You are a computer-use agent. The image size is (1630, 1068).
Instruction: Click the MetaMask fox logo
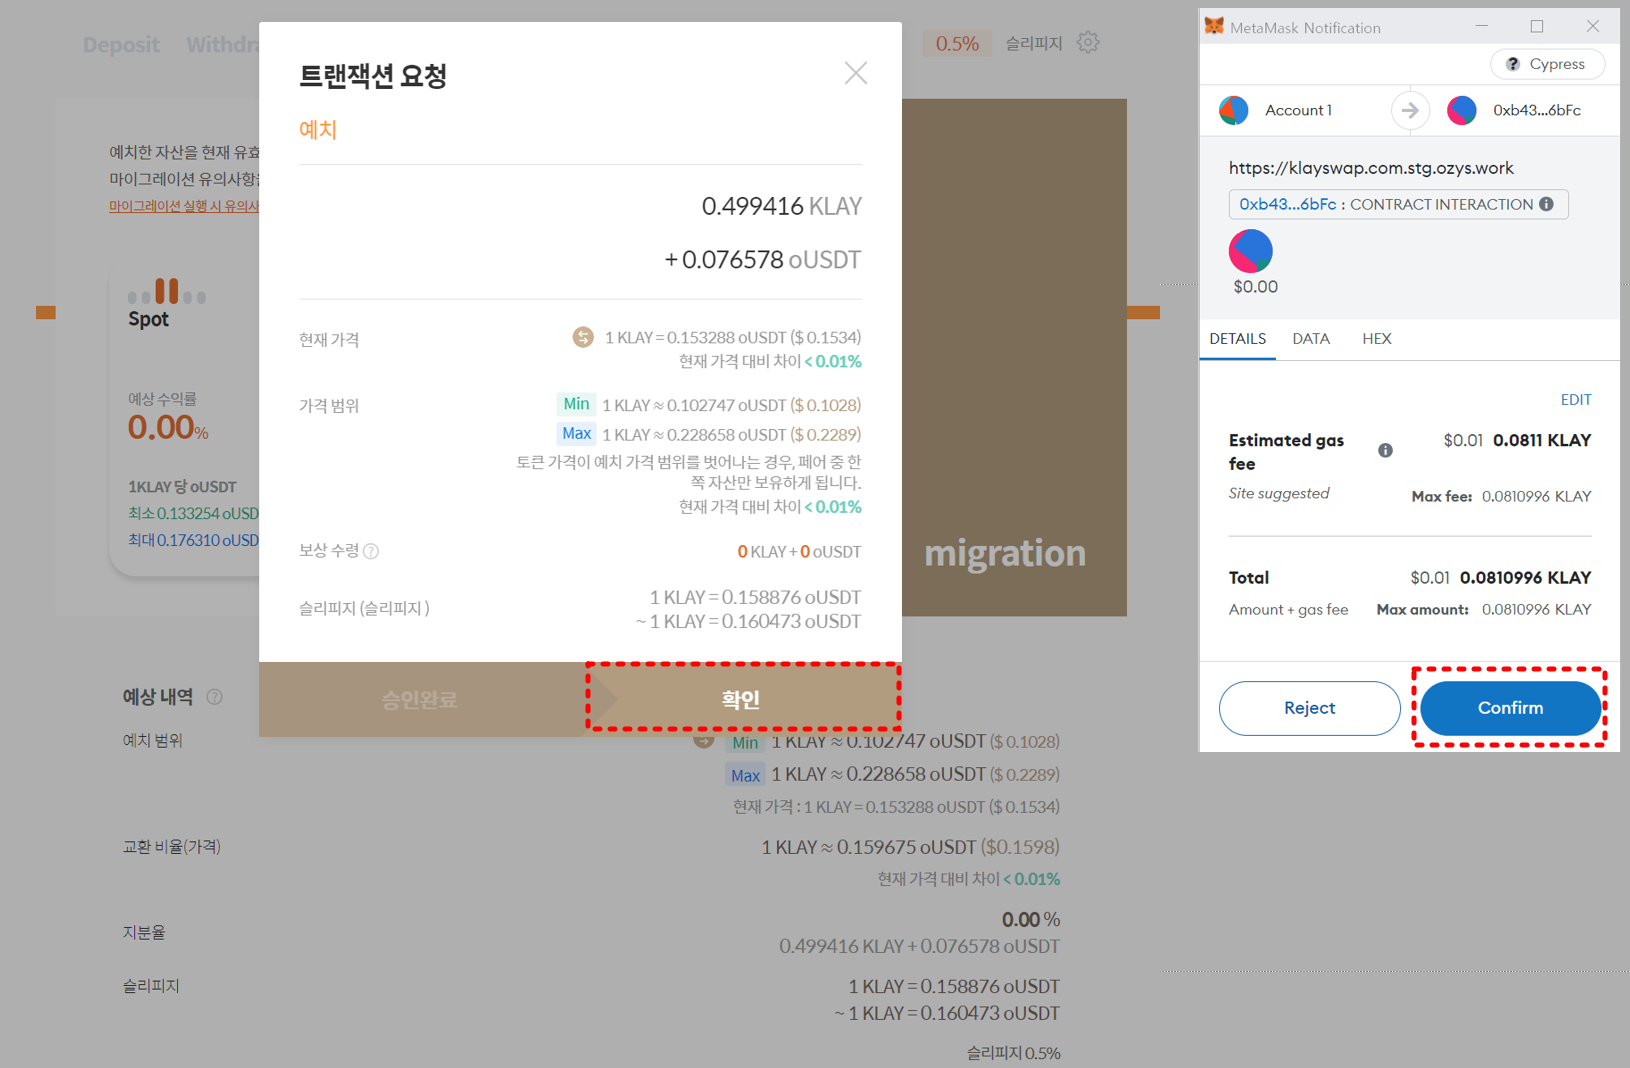[x=1215, y=27]
